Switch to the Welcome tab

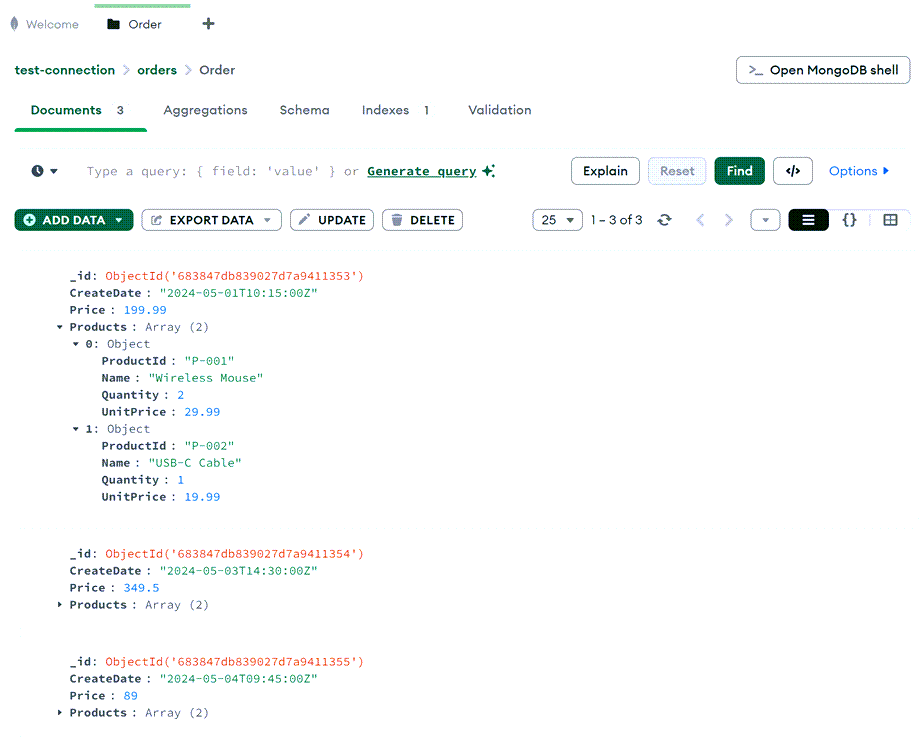pyautogui.click(x=45, y=24)
